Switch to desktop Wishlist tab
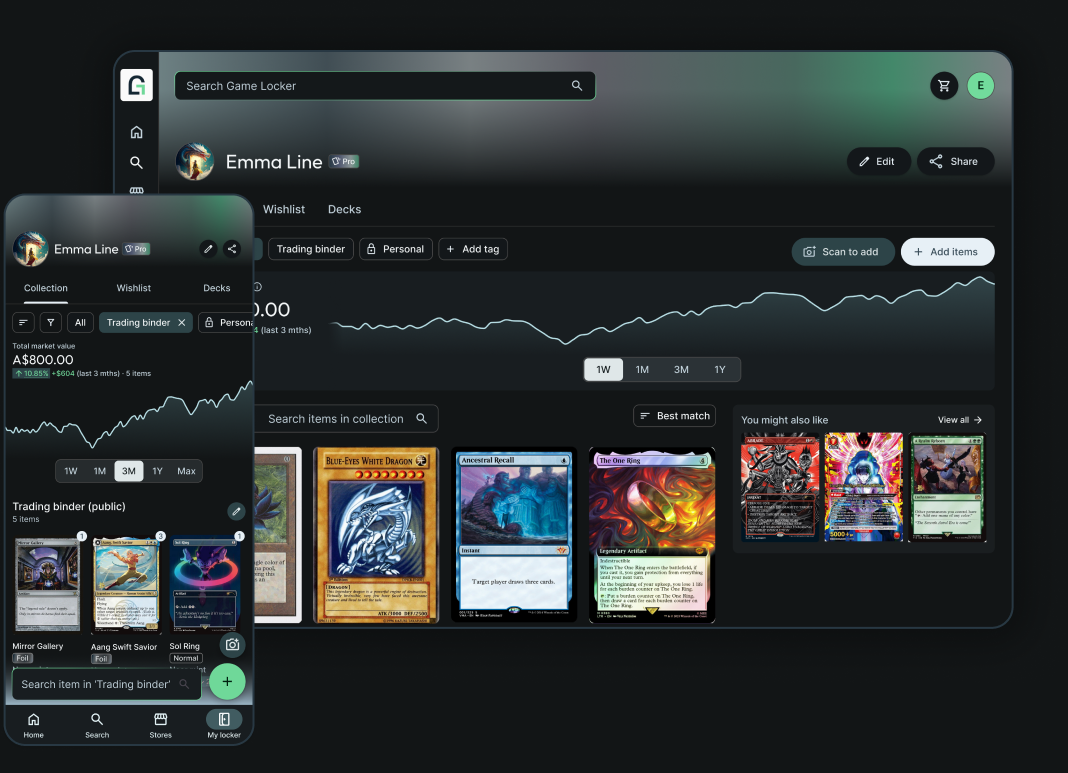This screenshot has width=1068, height=773. pyautogui.click(x=283, y=209)
